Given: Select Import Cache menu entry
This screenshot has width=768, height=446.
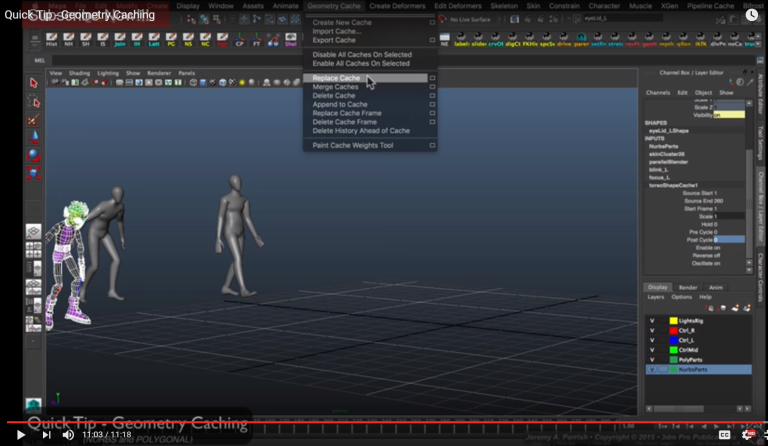Looking at the screenshot, I should point(336,31).
